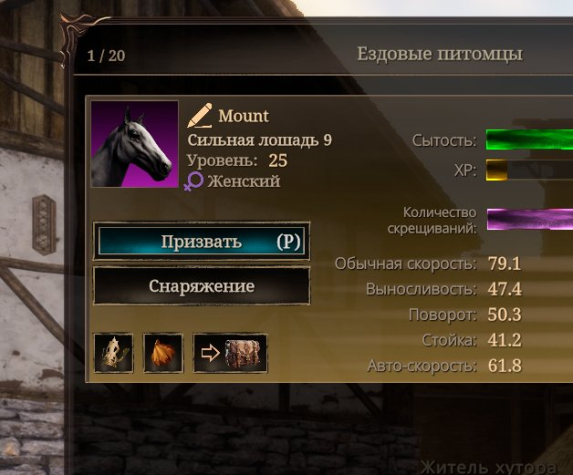Click the pencil rename icon beside Mount
The image size is (573, 475).
tap(200, 115)
